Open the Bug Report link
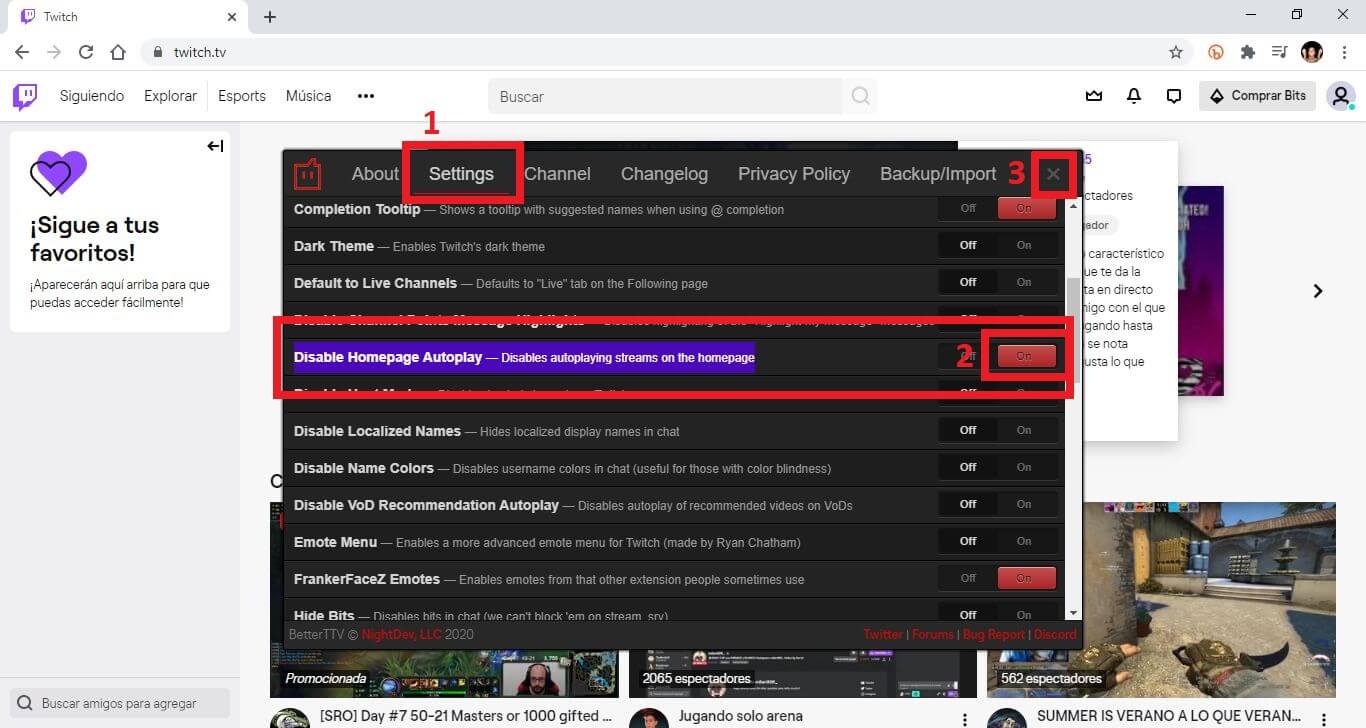Screen dimensions: 1366x728 pyautogui.click(x=993, y=634)
